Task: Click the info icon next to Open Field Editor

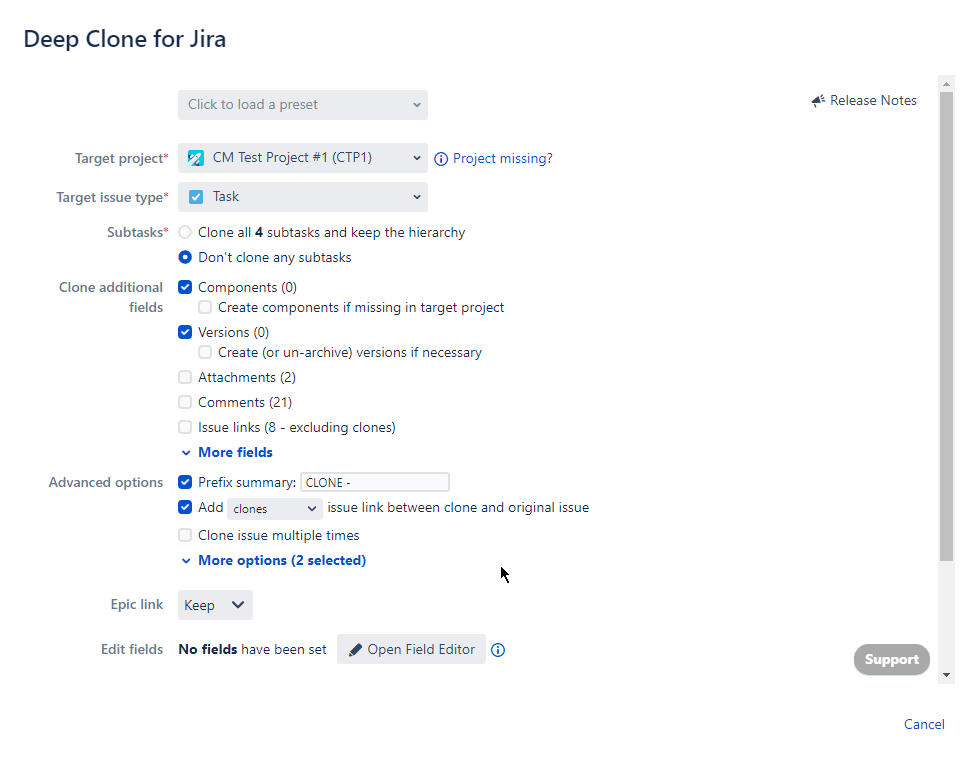Action: pyautogui.click(x=498, y=649)
